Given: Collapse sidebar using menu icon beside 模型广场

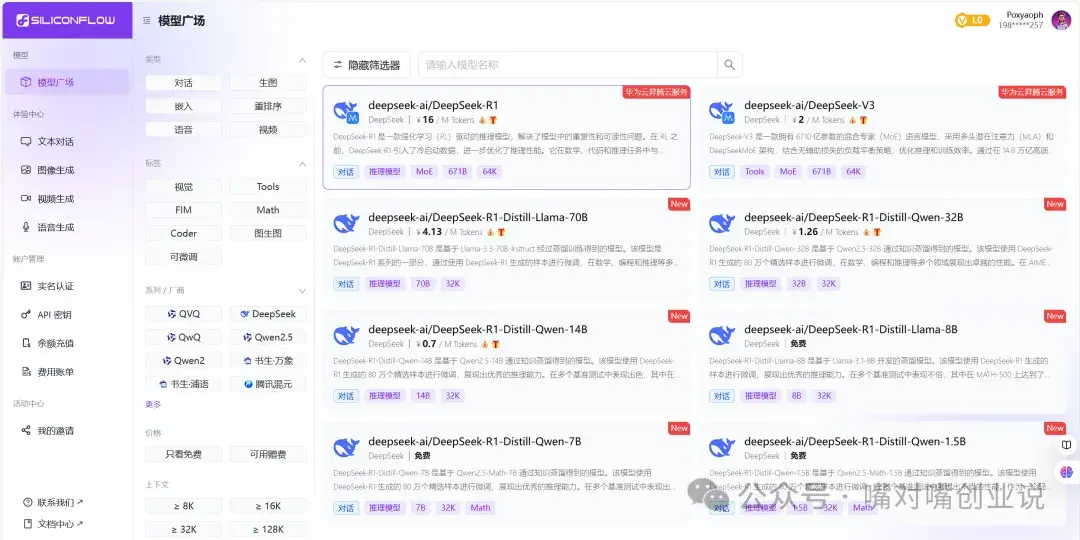Looking at the screenshot, I should [147, 21].
